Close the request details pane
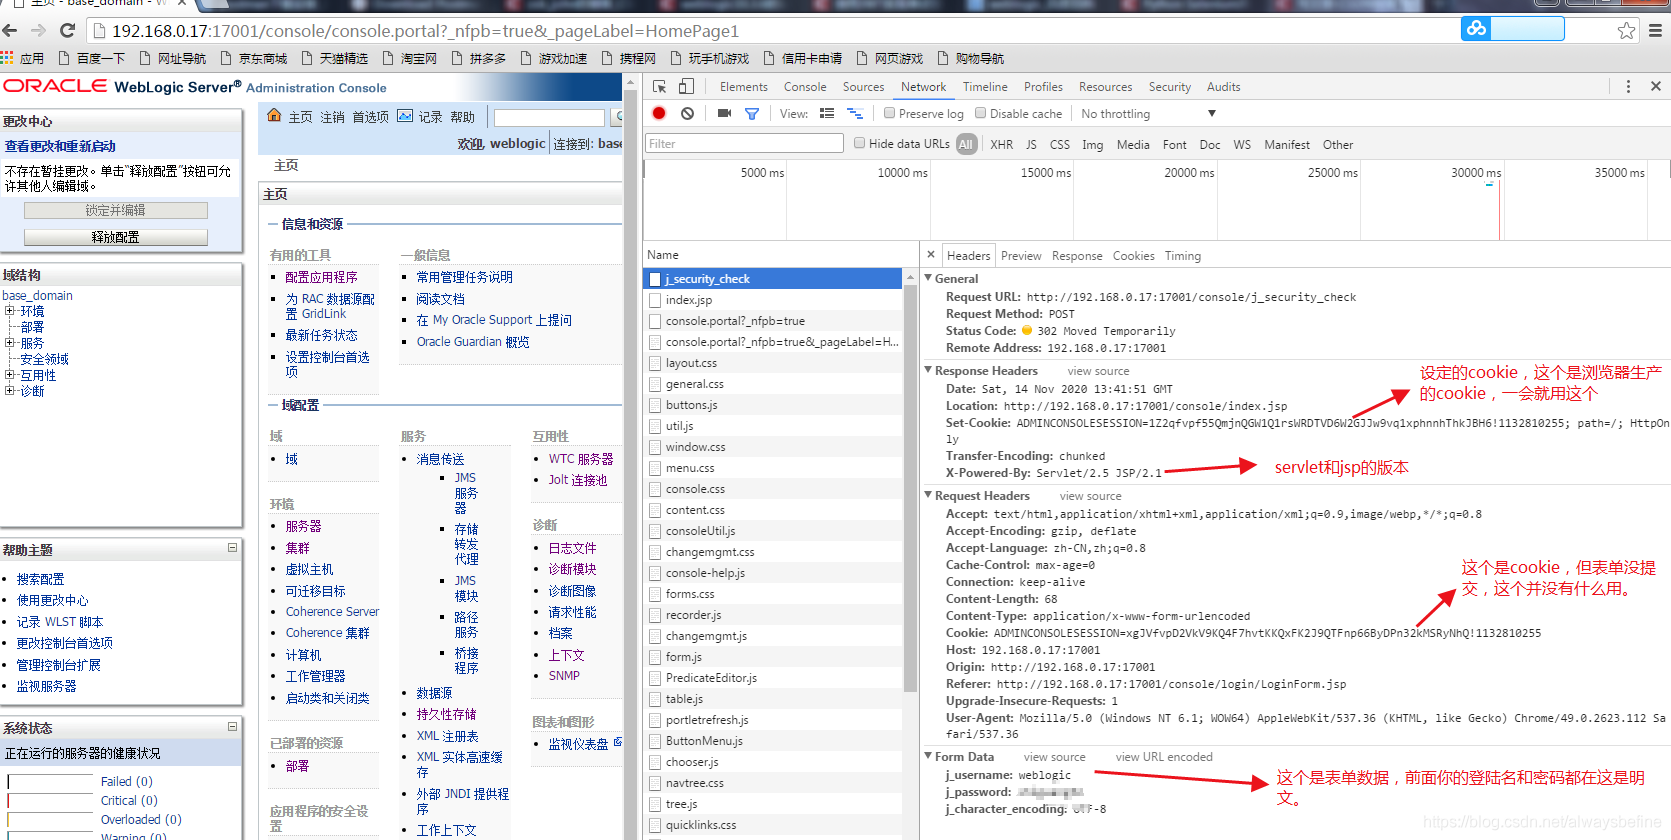The width and height of the screenshot is (1671, 840). 931,255
